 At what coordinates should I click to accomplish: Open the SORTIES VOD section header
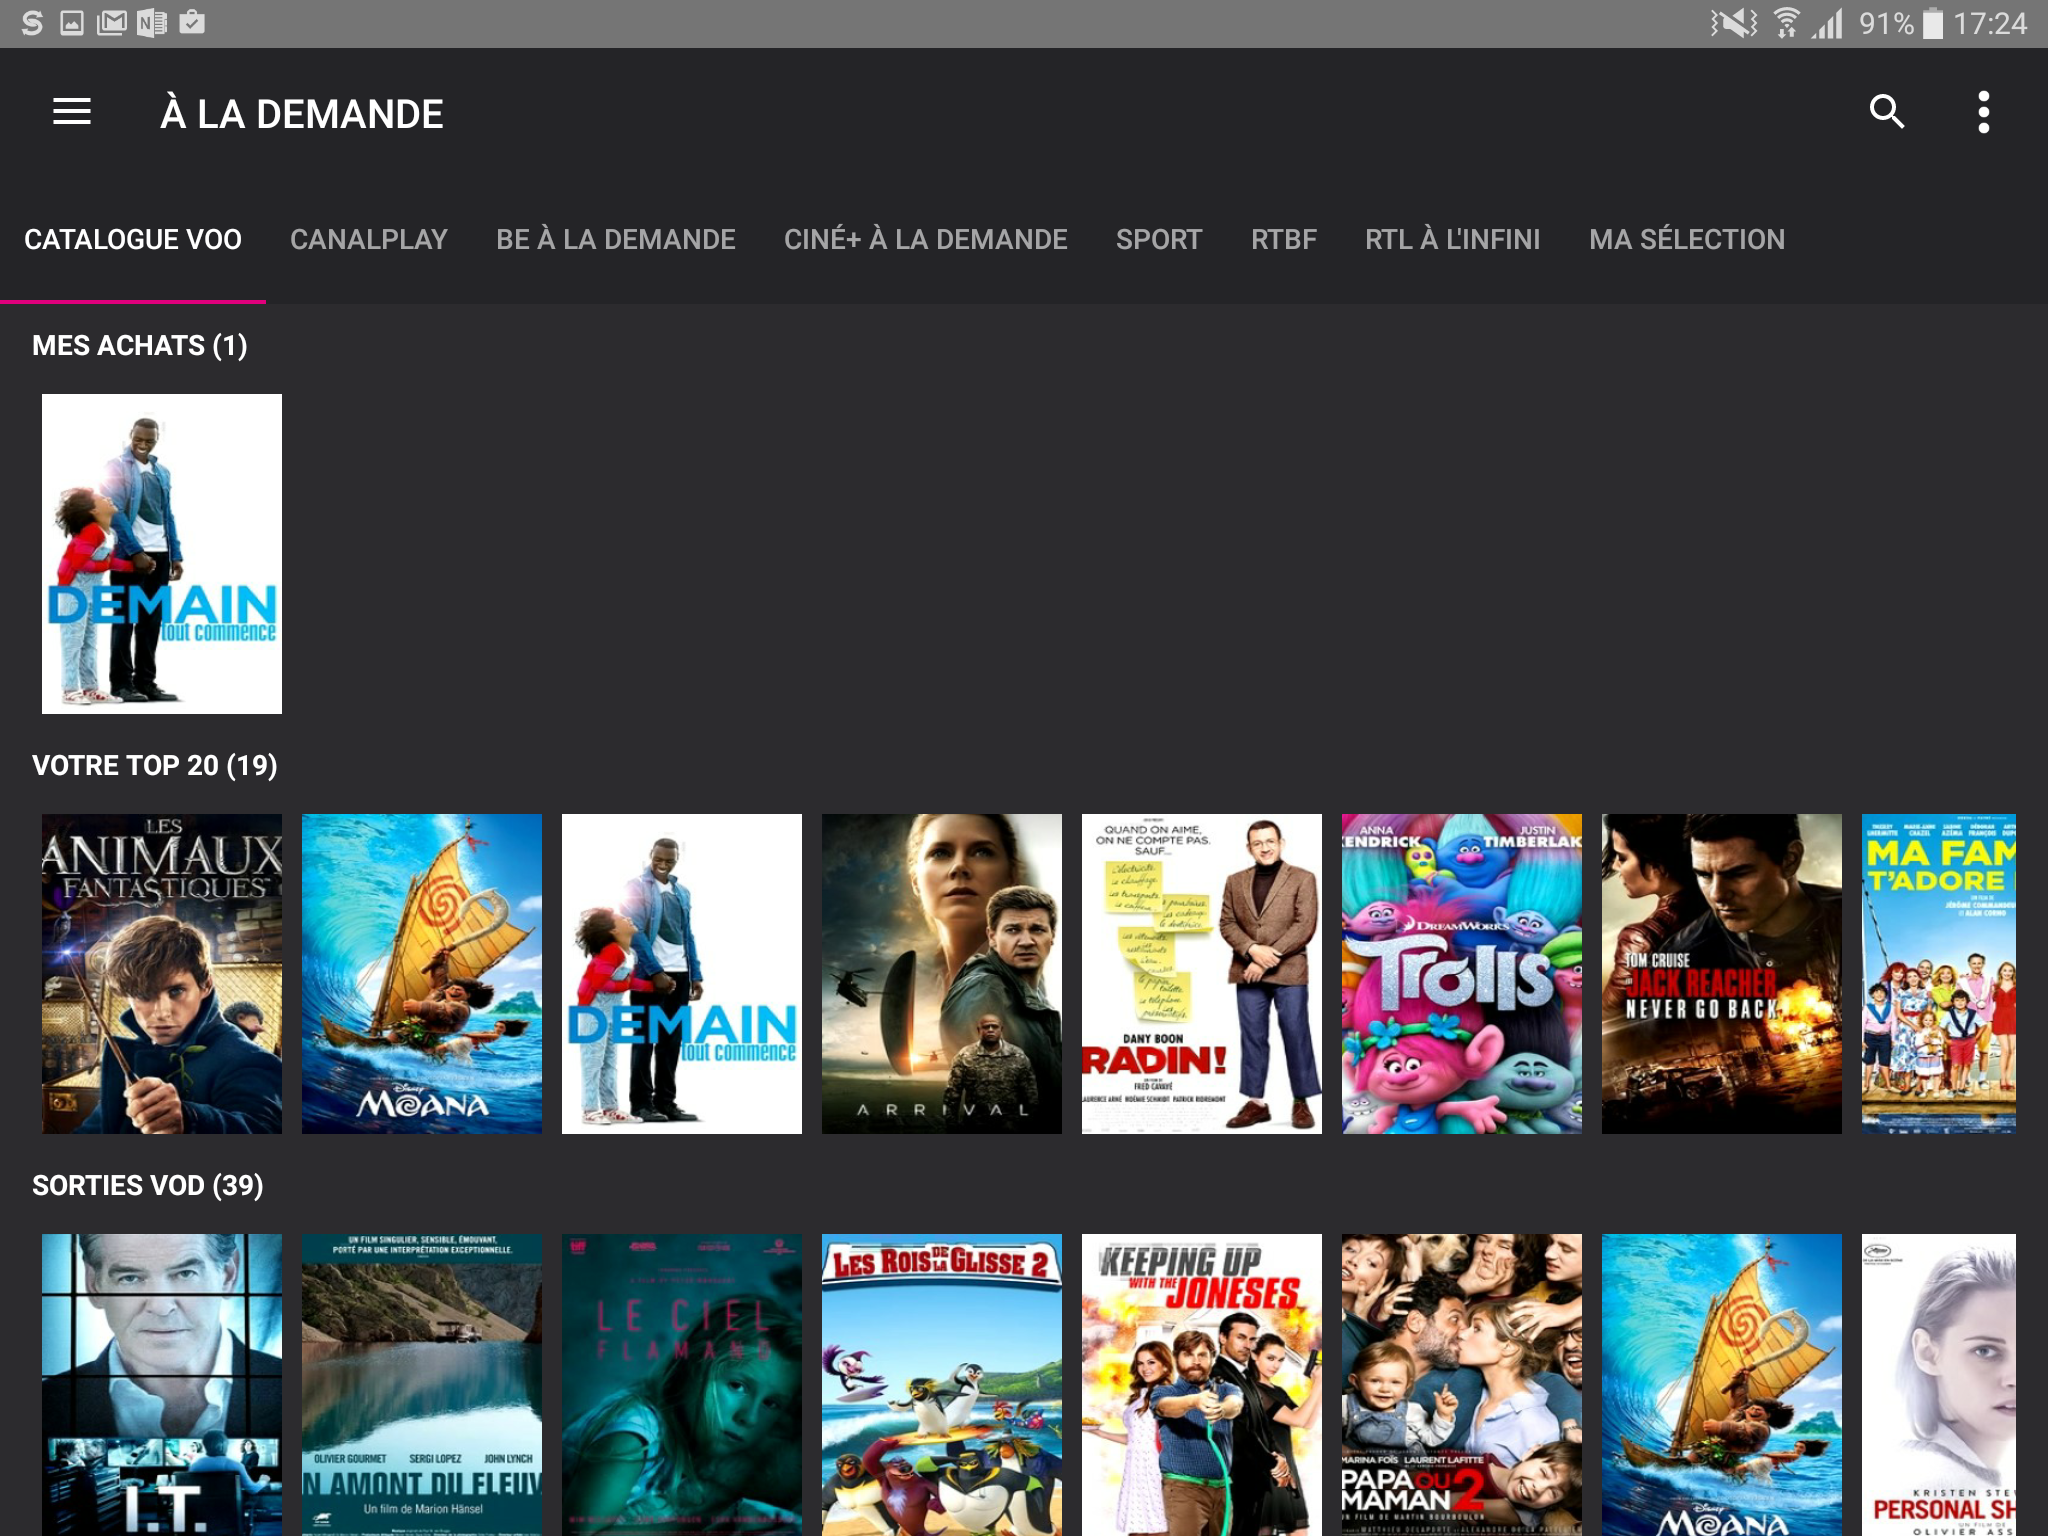(x=148, y=1186)
